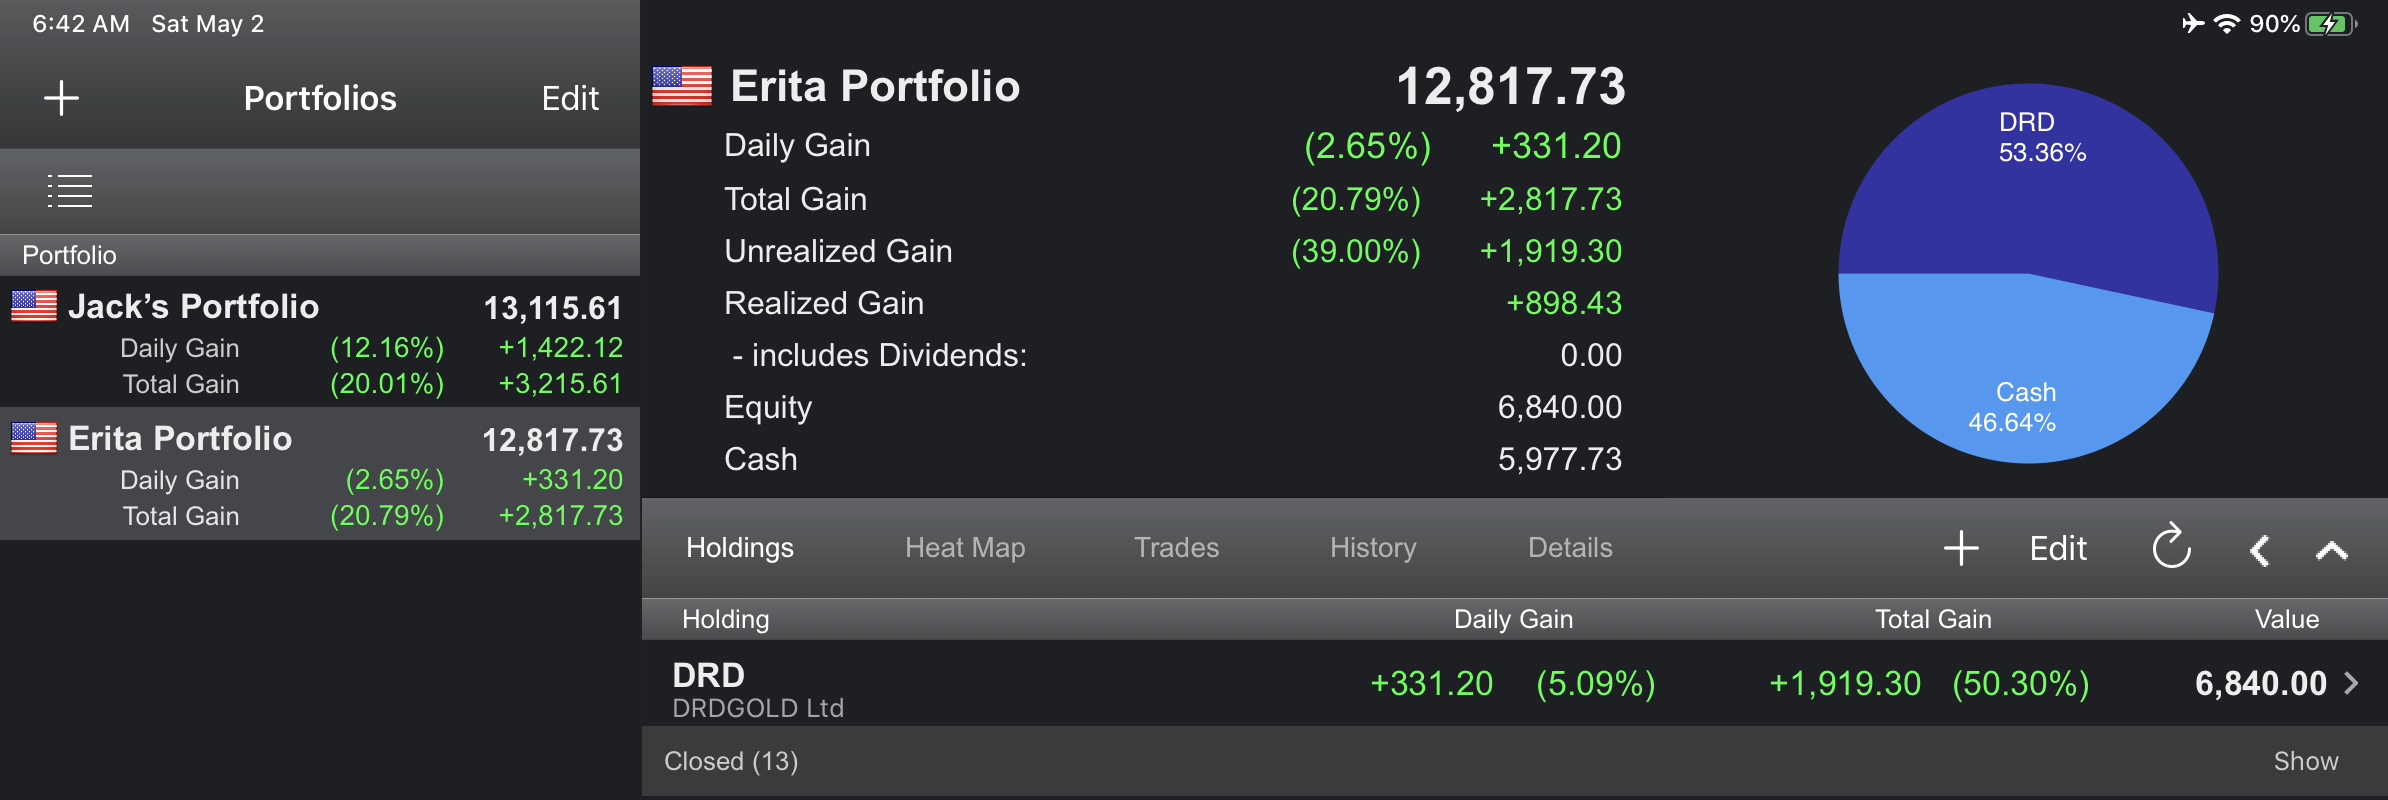Viewport: 2388px width, 800px height.
Task: Expand DRD holding details chevron
Action: [2352, 683]
